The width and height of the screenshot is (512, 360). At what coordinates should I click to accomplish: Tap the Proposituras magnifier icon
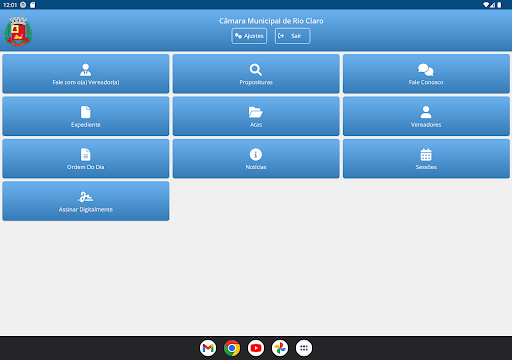point(256,70)
